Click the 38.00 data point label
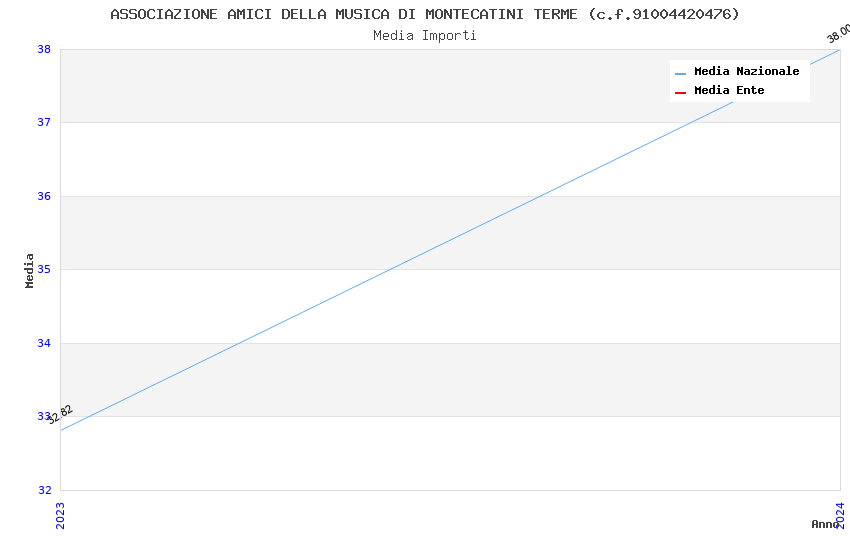The height and width of the screenshot is (550, 850). point(838,33)
